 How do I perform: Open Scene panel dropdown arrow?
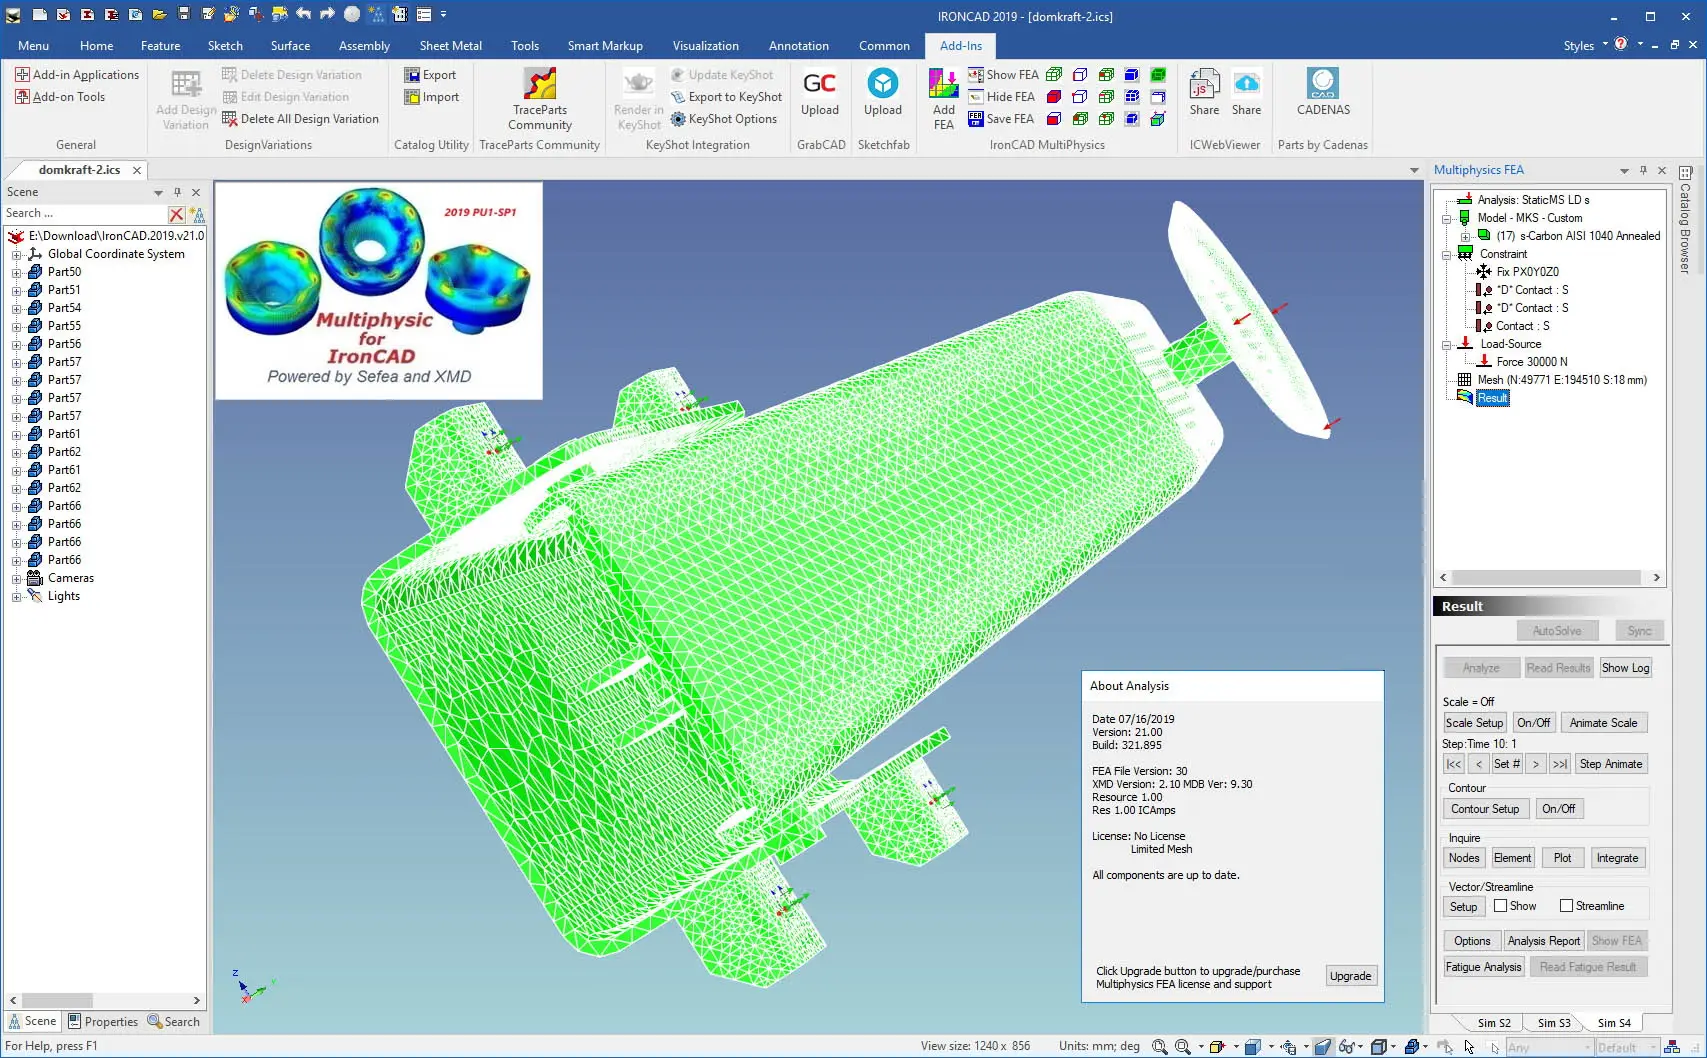(158, 192)
